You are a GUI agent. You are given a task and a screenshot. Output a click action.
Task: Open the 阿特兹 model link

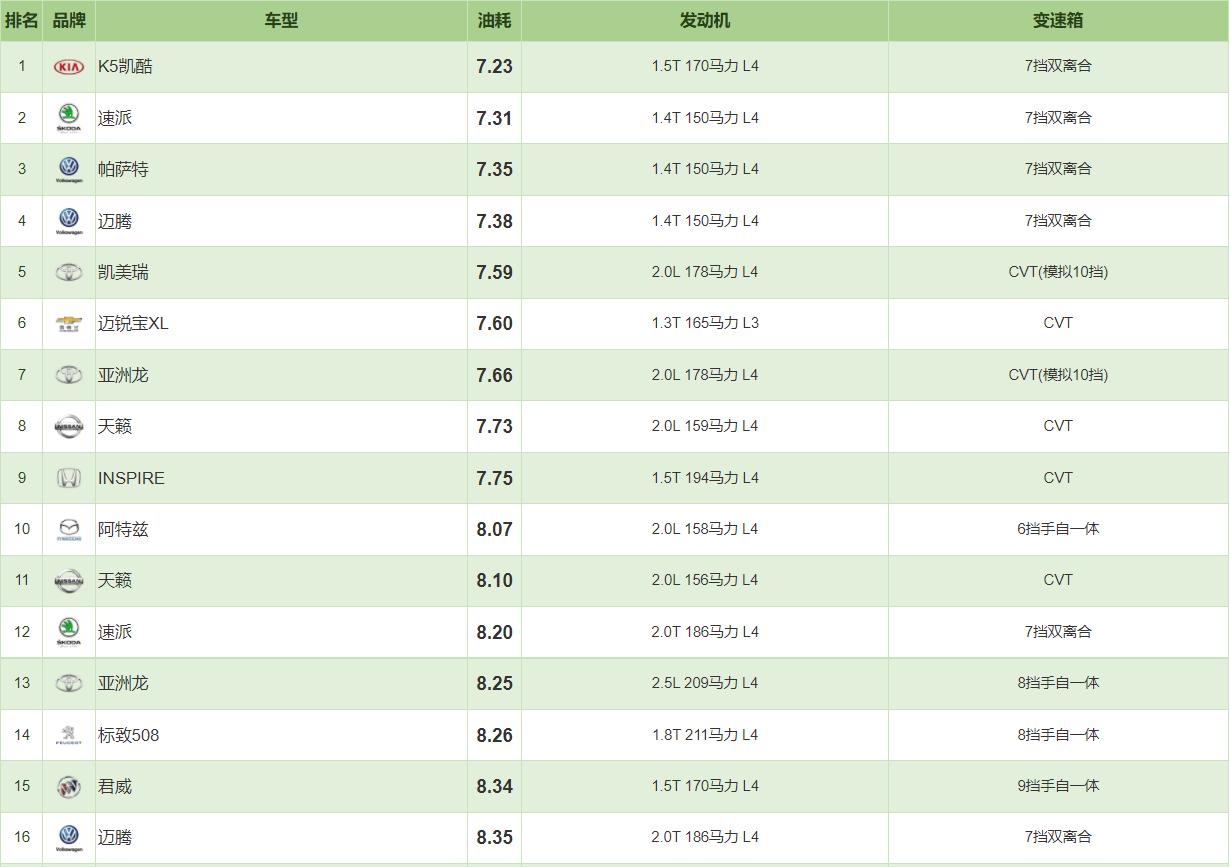[x=123, y=529]
